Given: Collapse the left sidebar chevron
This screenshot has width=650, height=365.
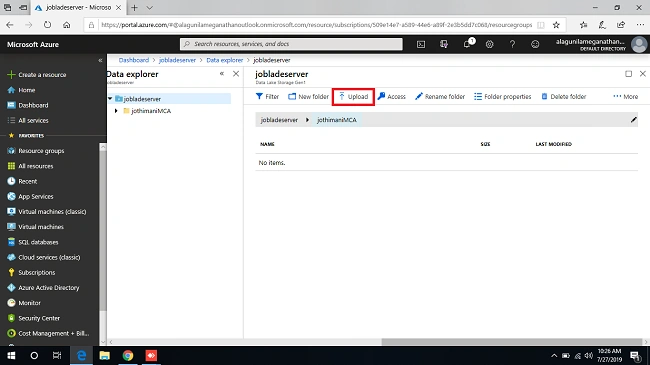Looking at the screenshot, I should pos(100,60).
